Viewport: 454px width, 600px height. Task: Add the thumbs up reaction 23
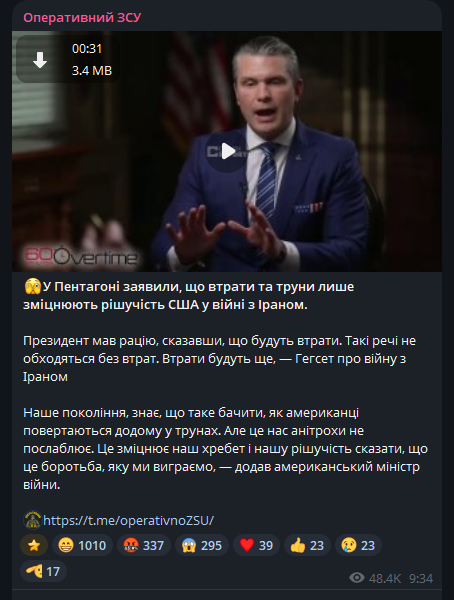307,545
